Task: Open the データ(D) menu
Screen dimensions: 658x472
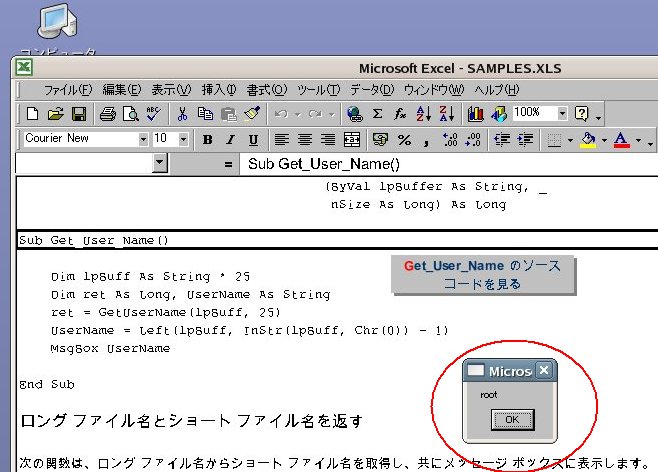Action: pos(372,90)
